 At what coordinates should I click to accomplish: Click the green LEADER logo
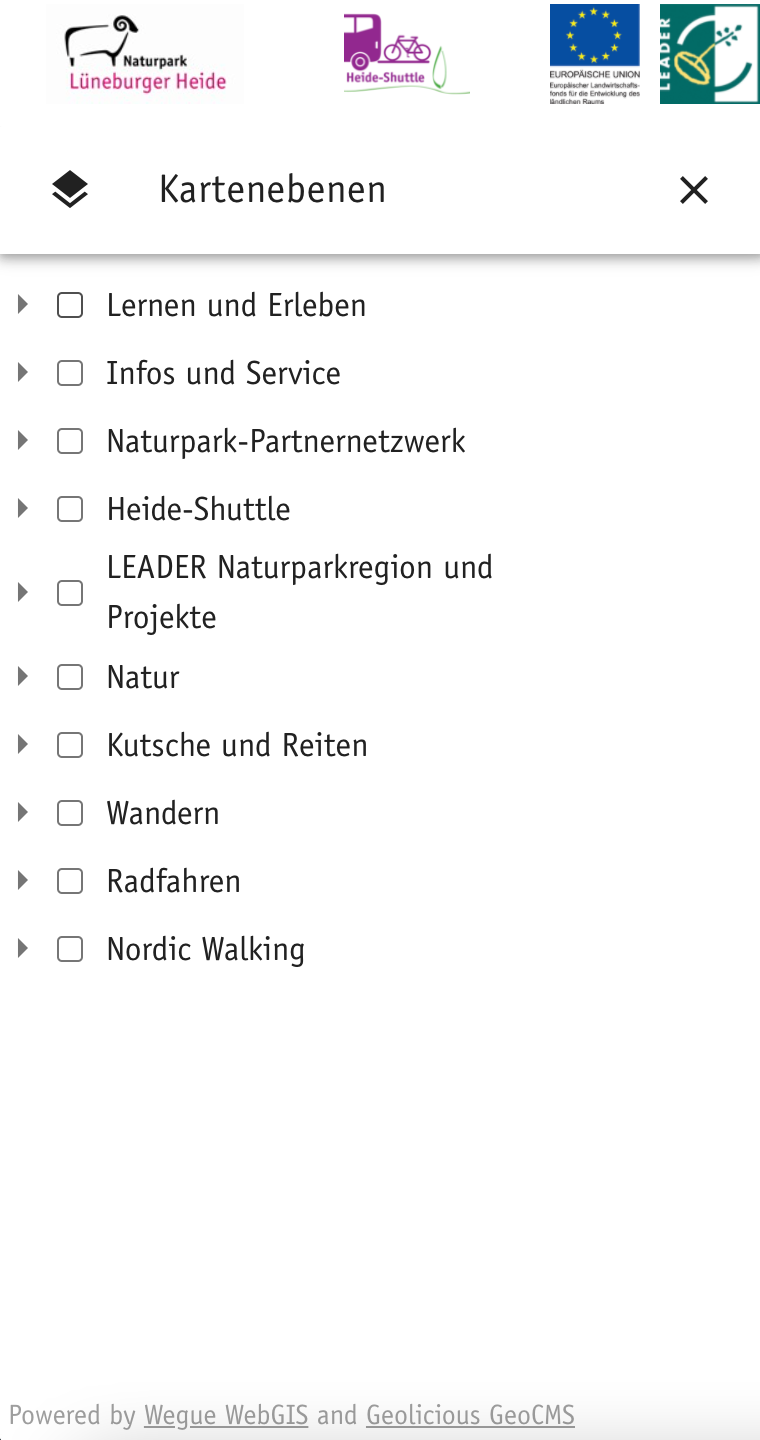point(709,54)
